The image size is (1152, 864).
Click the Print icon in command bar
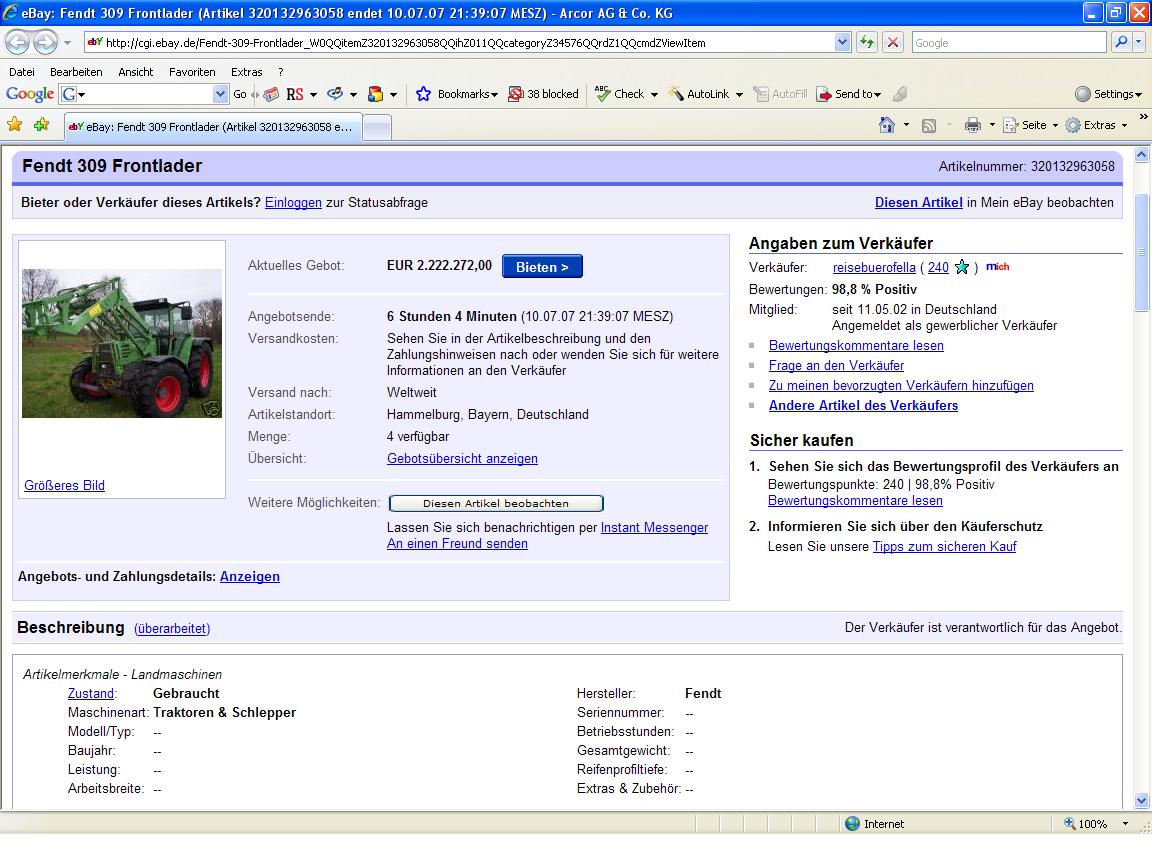(972, 125)
